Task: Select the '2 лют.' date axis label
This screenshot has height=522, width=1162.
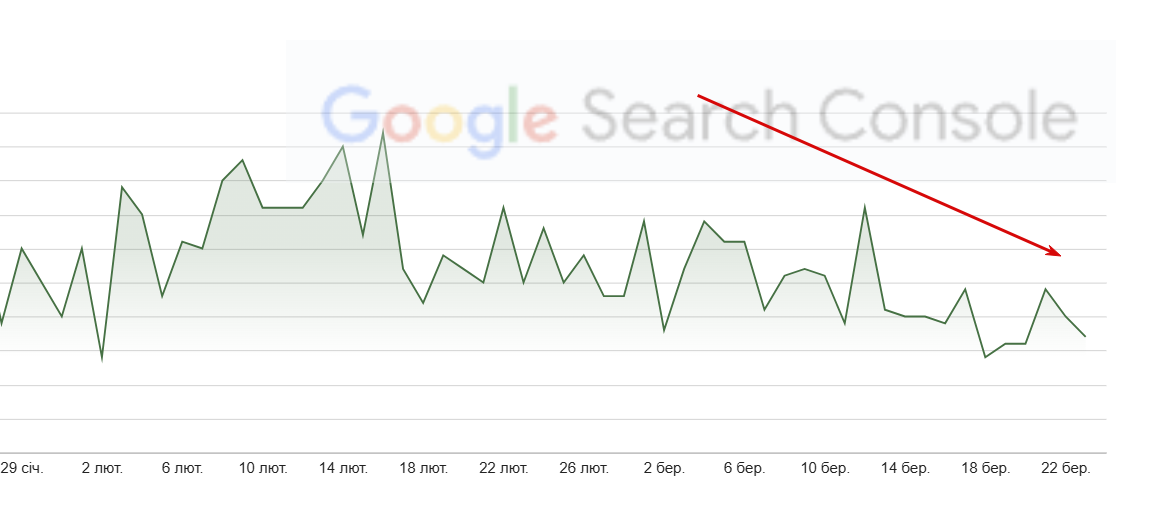Action: [x=102, y=469]
